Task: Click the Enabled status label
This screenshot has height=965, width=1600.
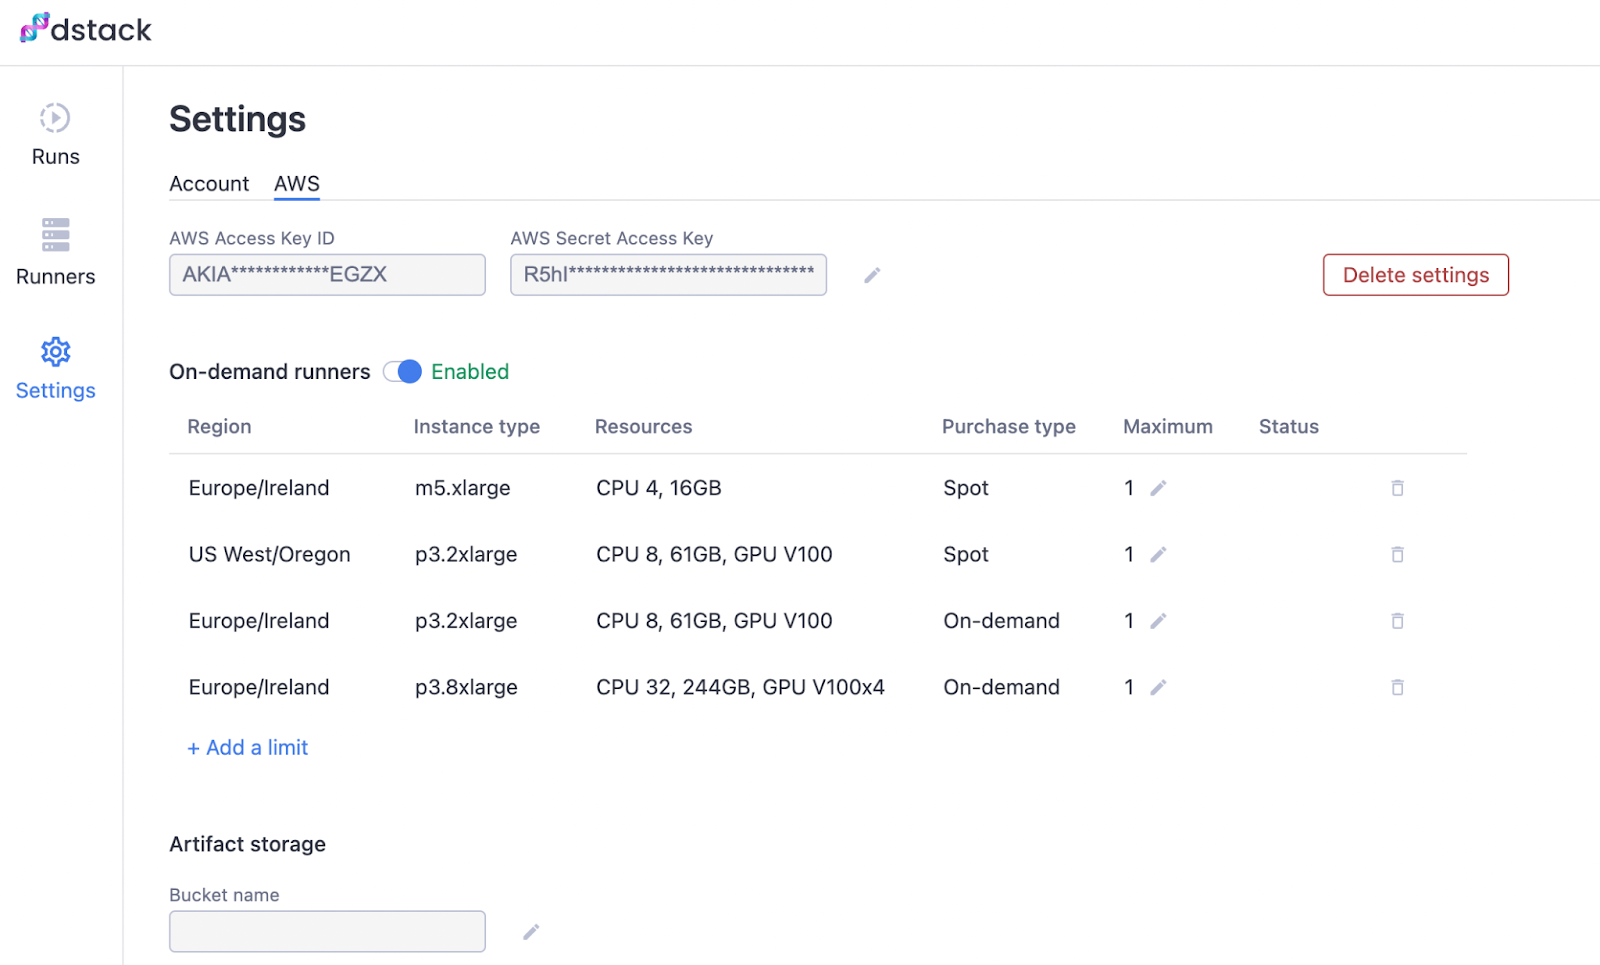Action: click(470, 372)
